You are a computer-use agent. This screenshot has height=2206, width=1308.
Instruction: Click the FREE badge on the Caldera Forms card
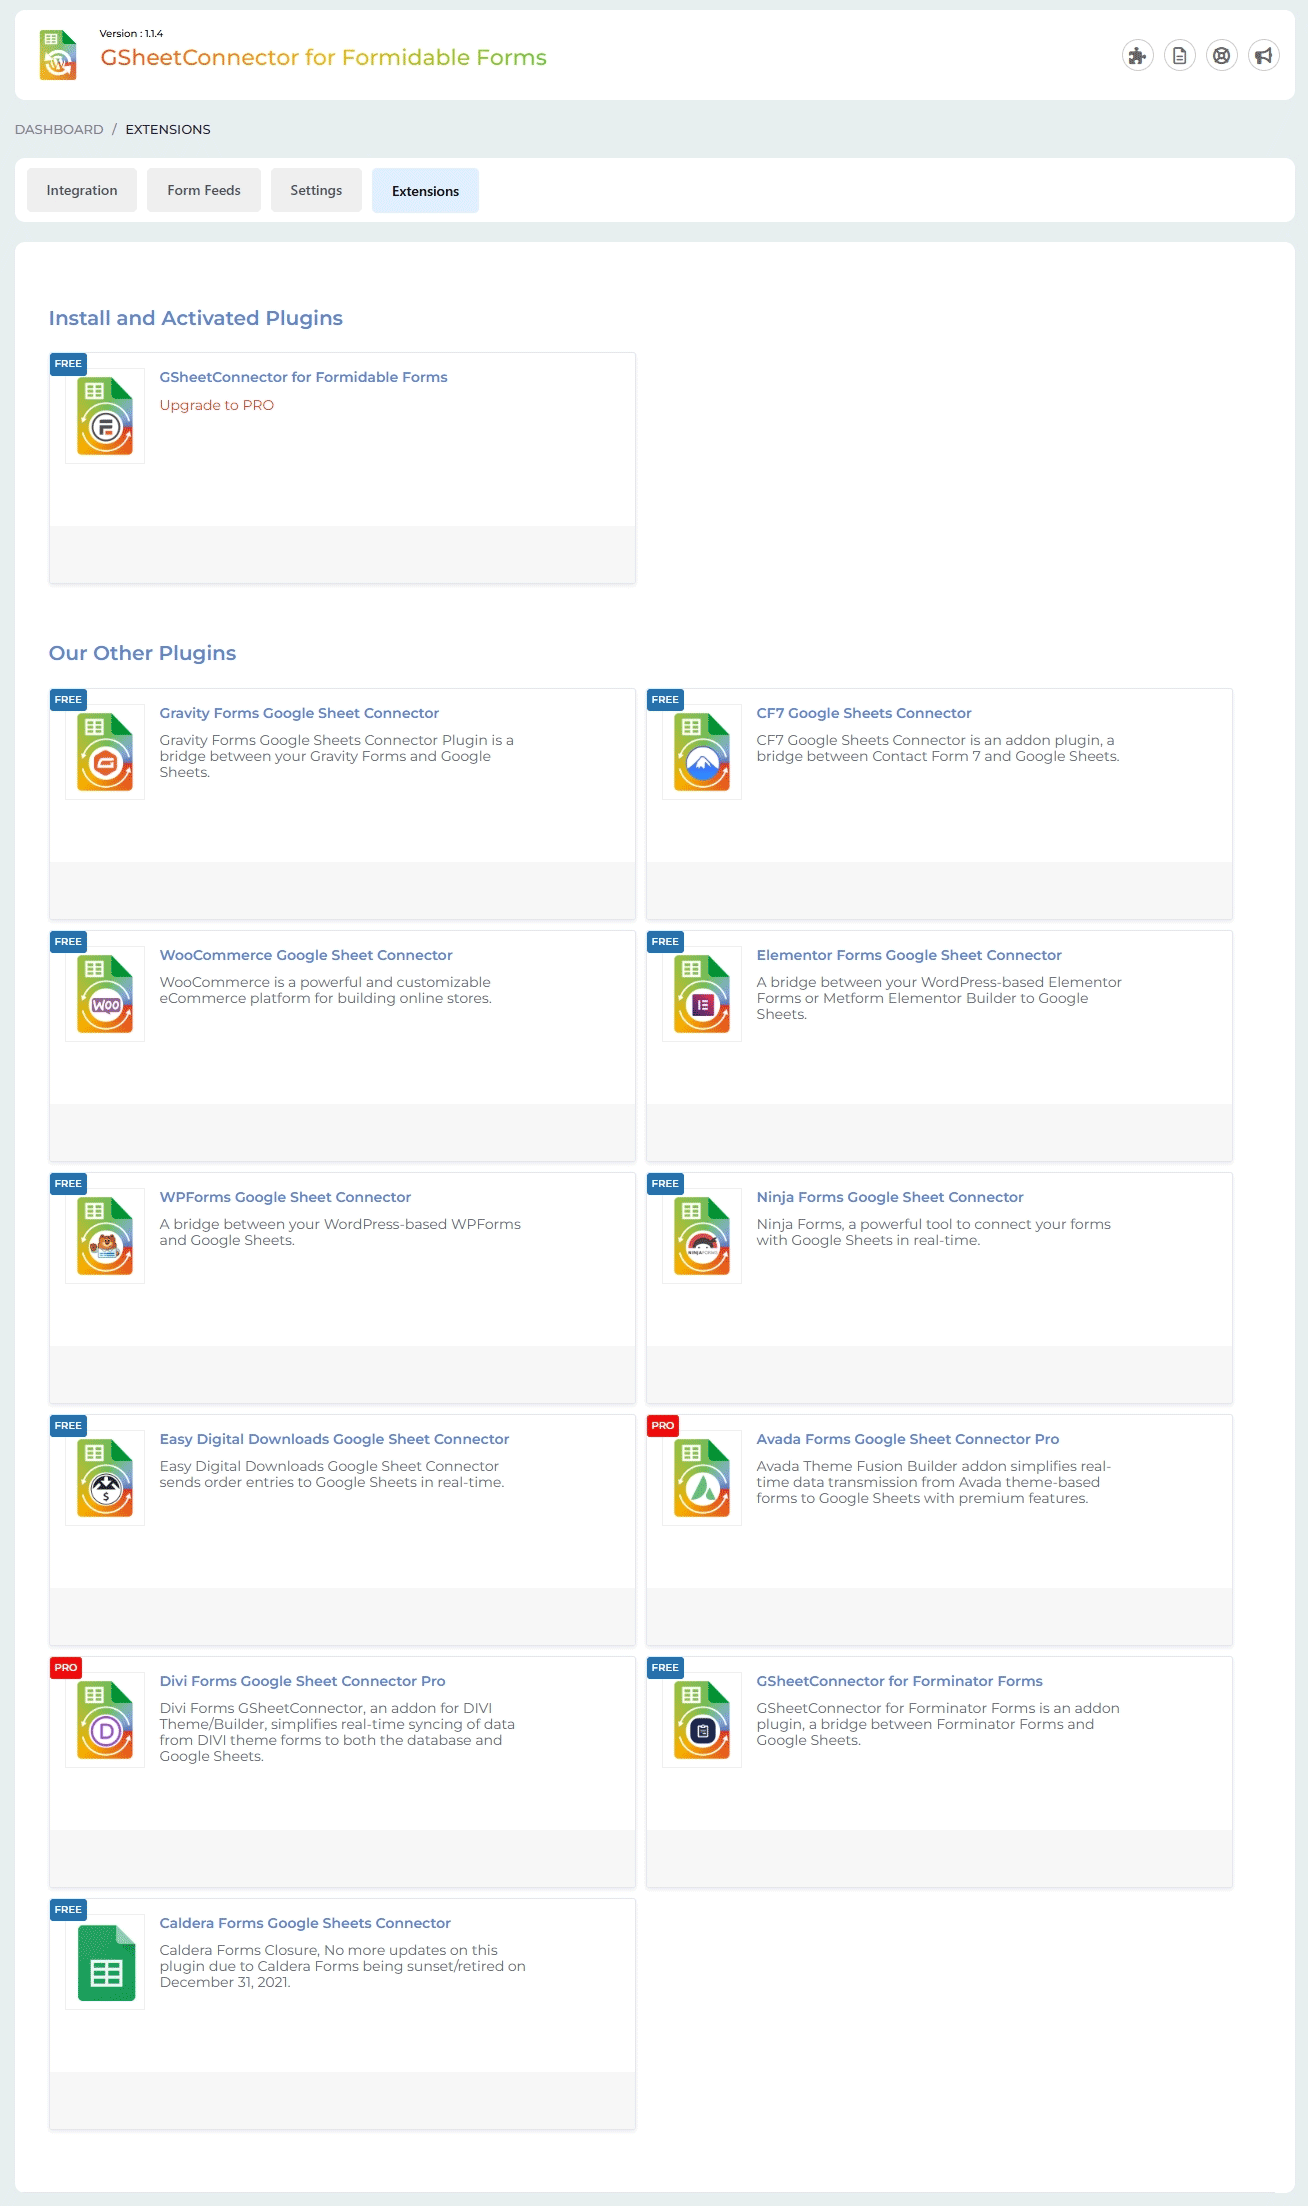68,1909
